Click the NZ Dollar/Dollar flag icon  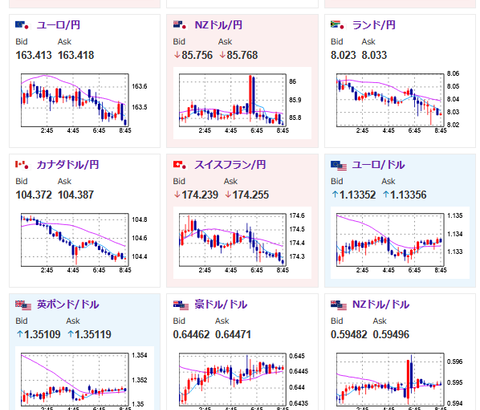(339, 305)
